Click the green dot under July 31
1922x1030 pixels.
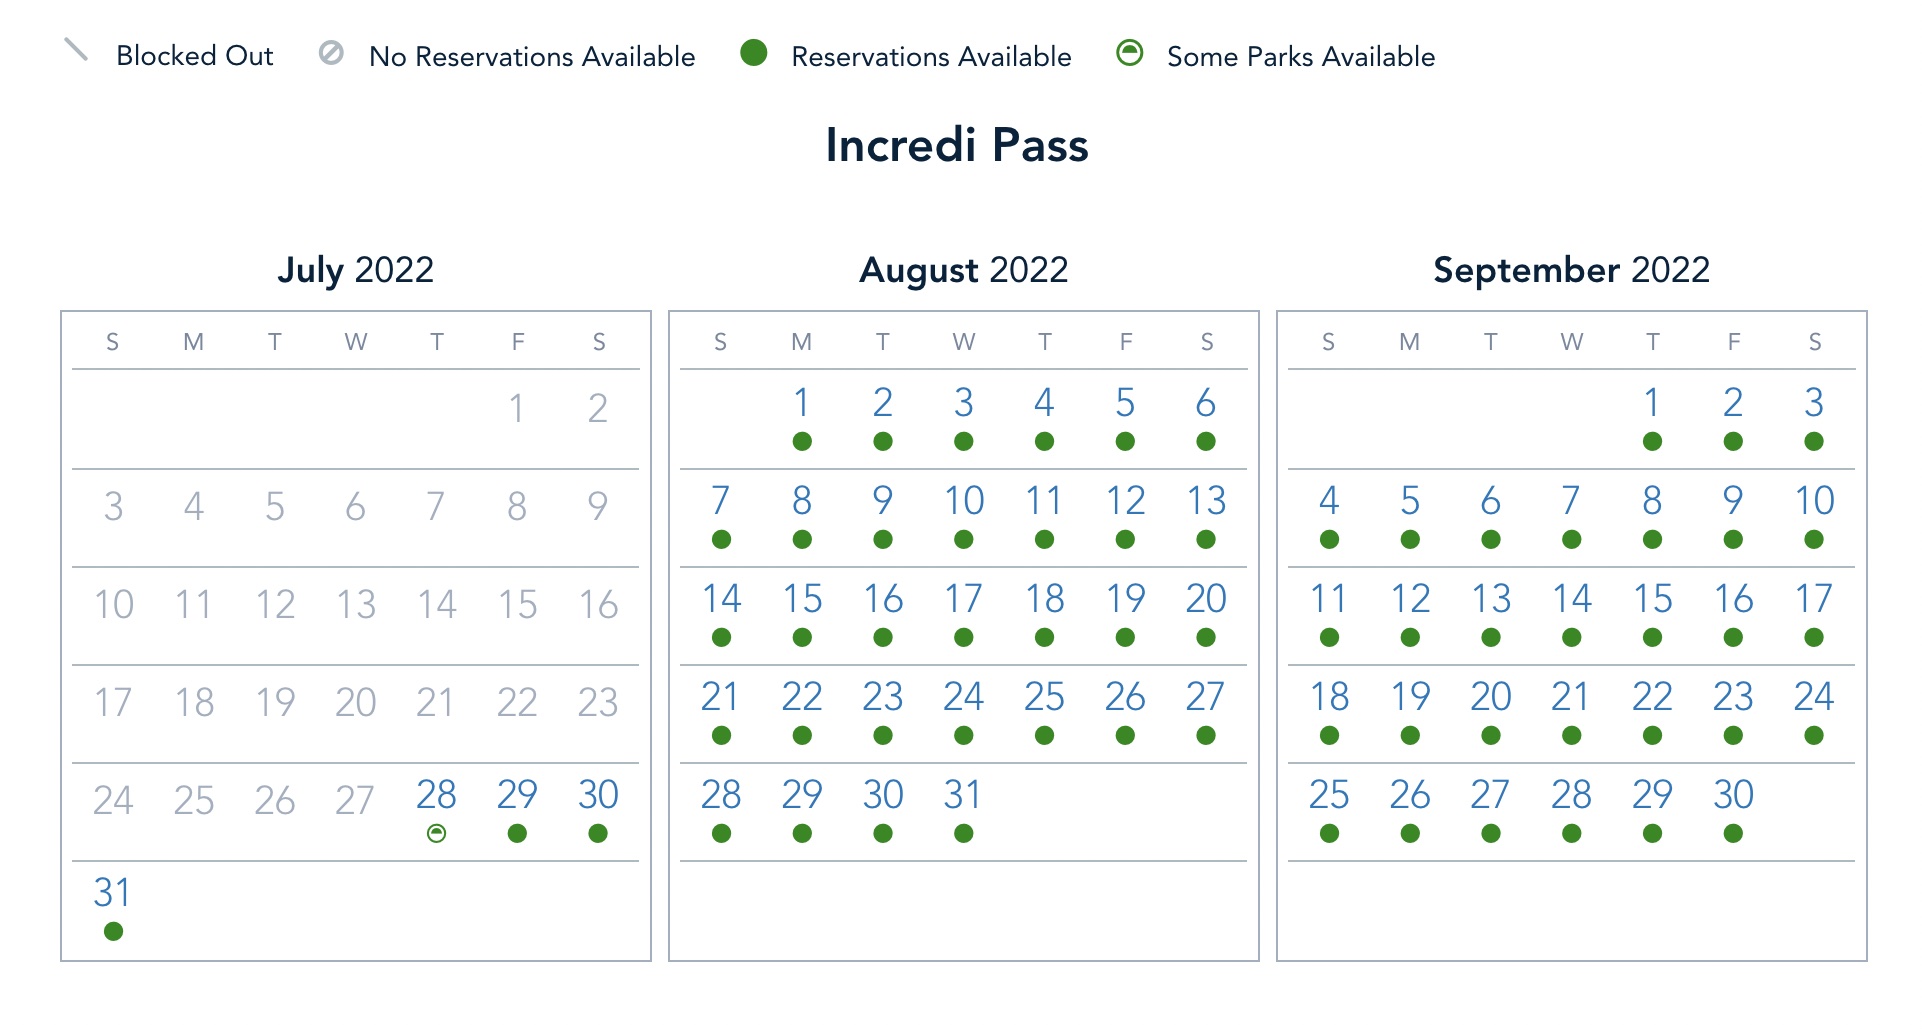pyautogui.click(x=113, y=931)
